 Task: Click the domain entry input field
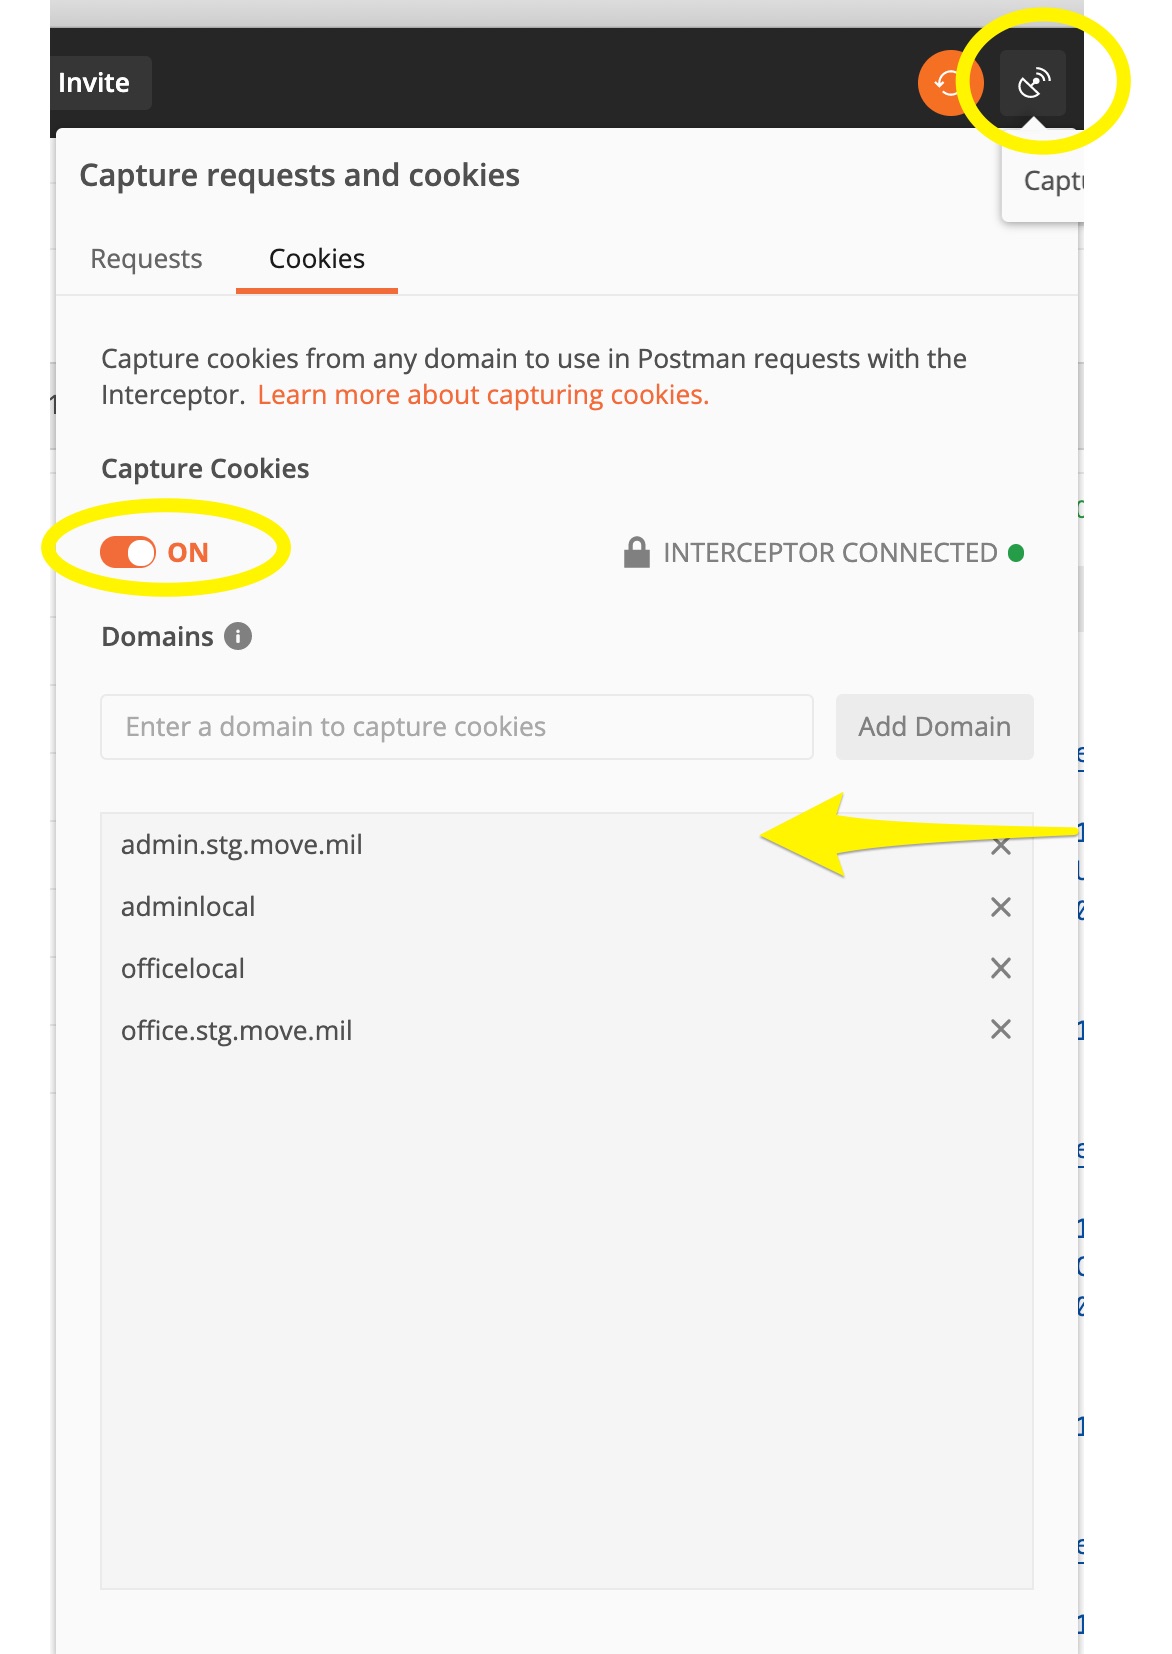456,726
